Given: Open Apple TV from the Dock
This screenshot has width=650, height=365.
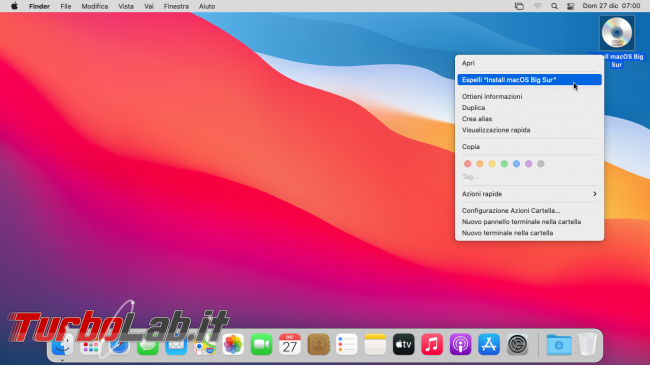Looking at the screenshot, I should 403,345.
